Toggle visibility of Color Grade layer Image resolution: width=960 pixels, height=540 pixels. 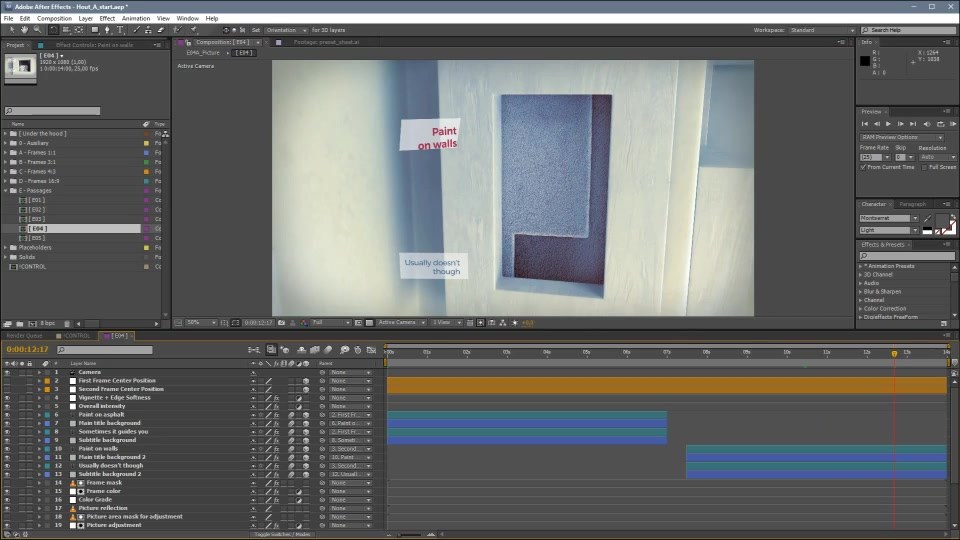coord(7,500)
